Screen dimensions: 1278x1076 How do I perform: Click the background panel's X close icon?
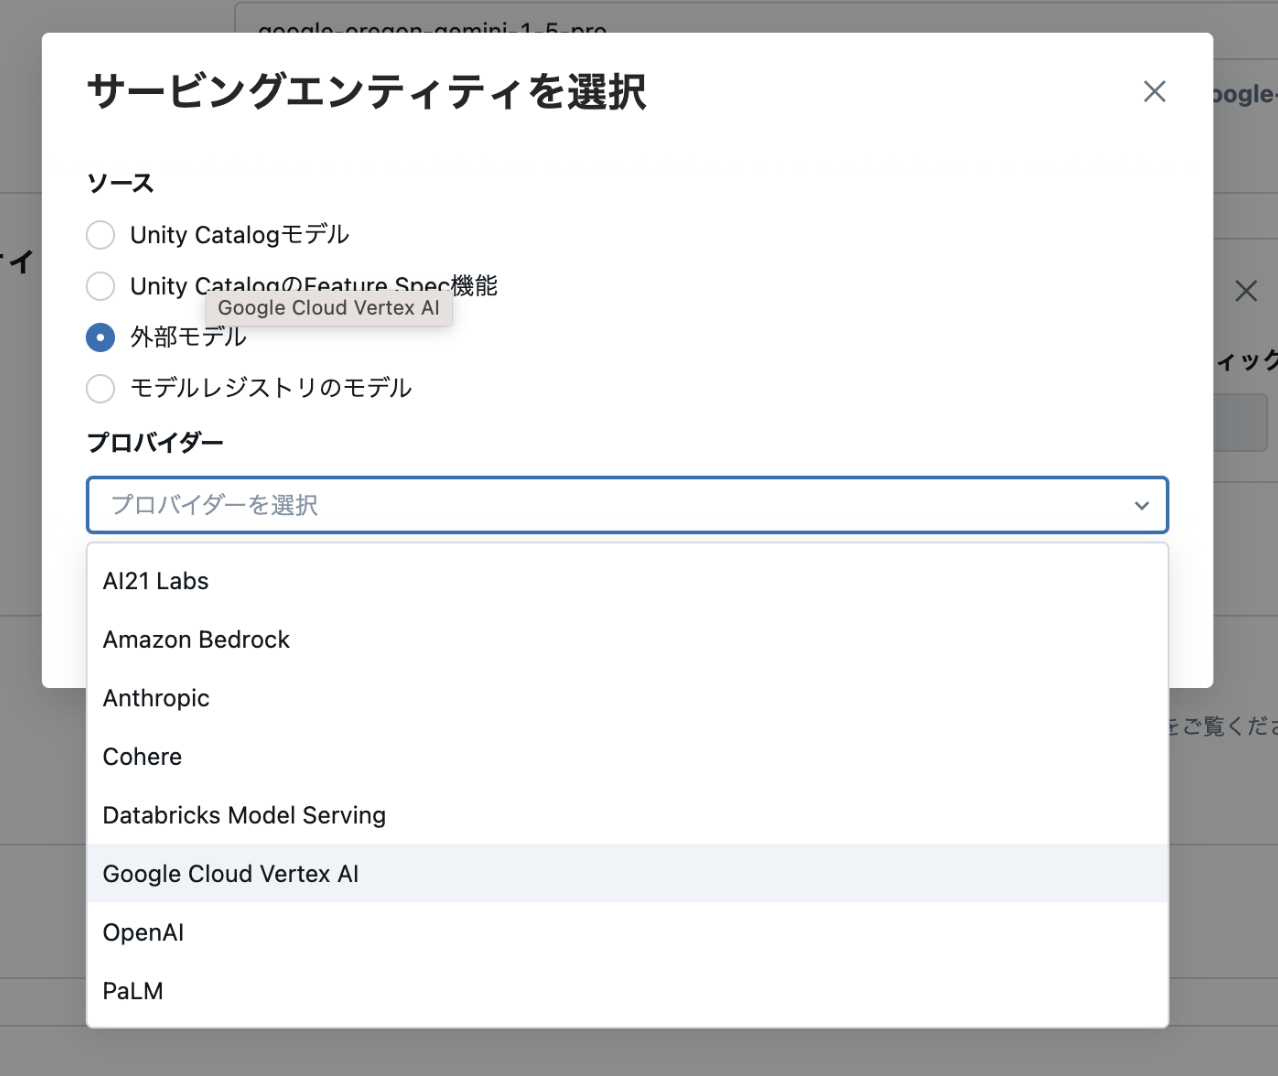tap(1246, 291)
